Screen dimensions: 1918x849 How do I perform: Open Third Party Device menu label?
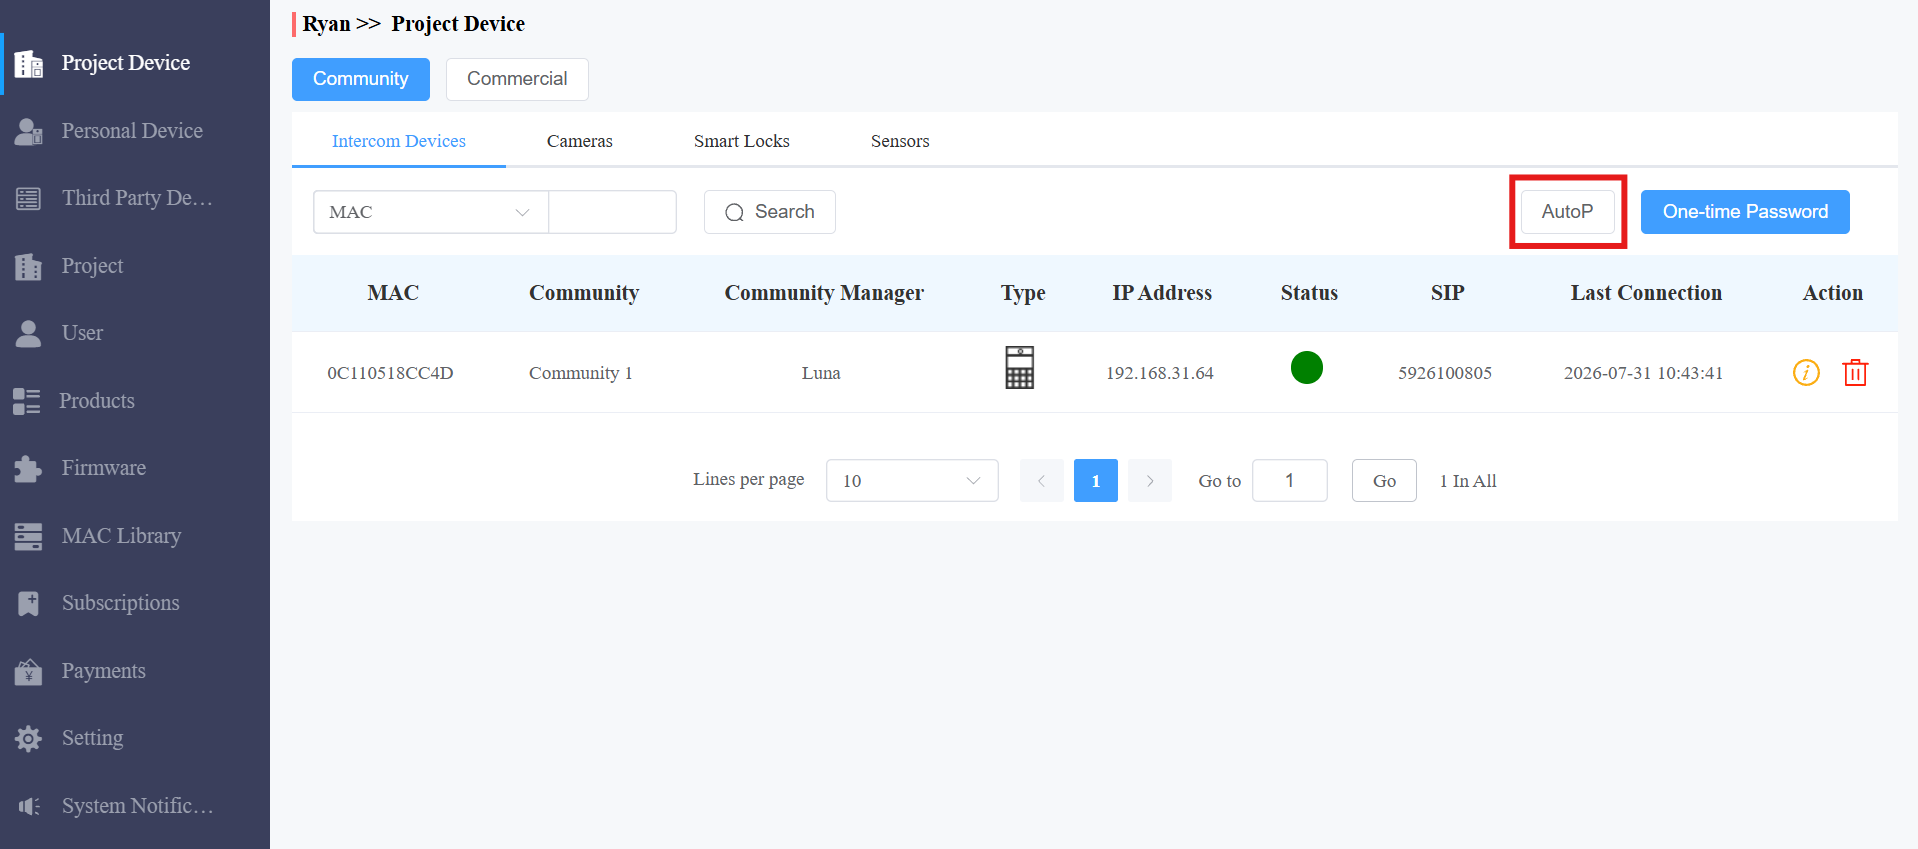tap(137, 198)
